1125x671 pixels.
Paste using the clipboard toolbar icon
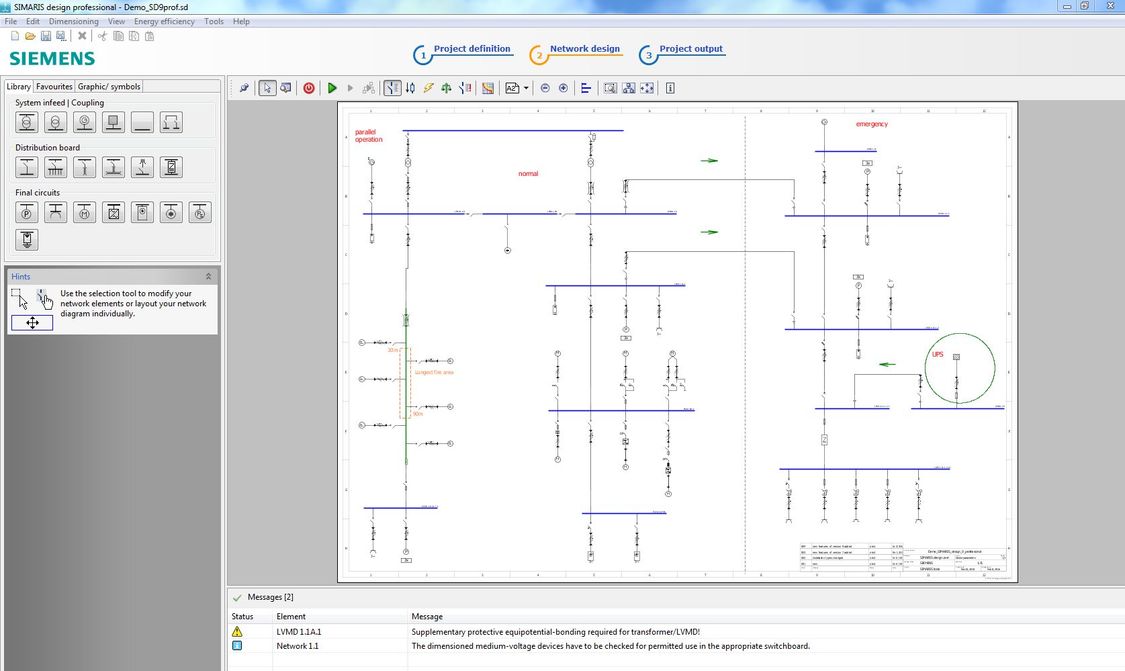pyautogui.click(x=149, y=36)
